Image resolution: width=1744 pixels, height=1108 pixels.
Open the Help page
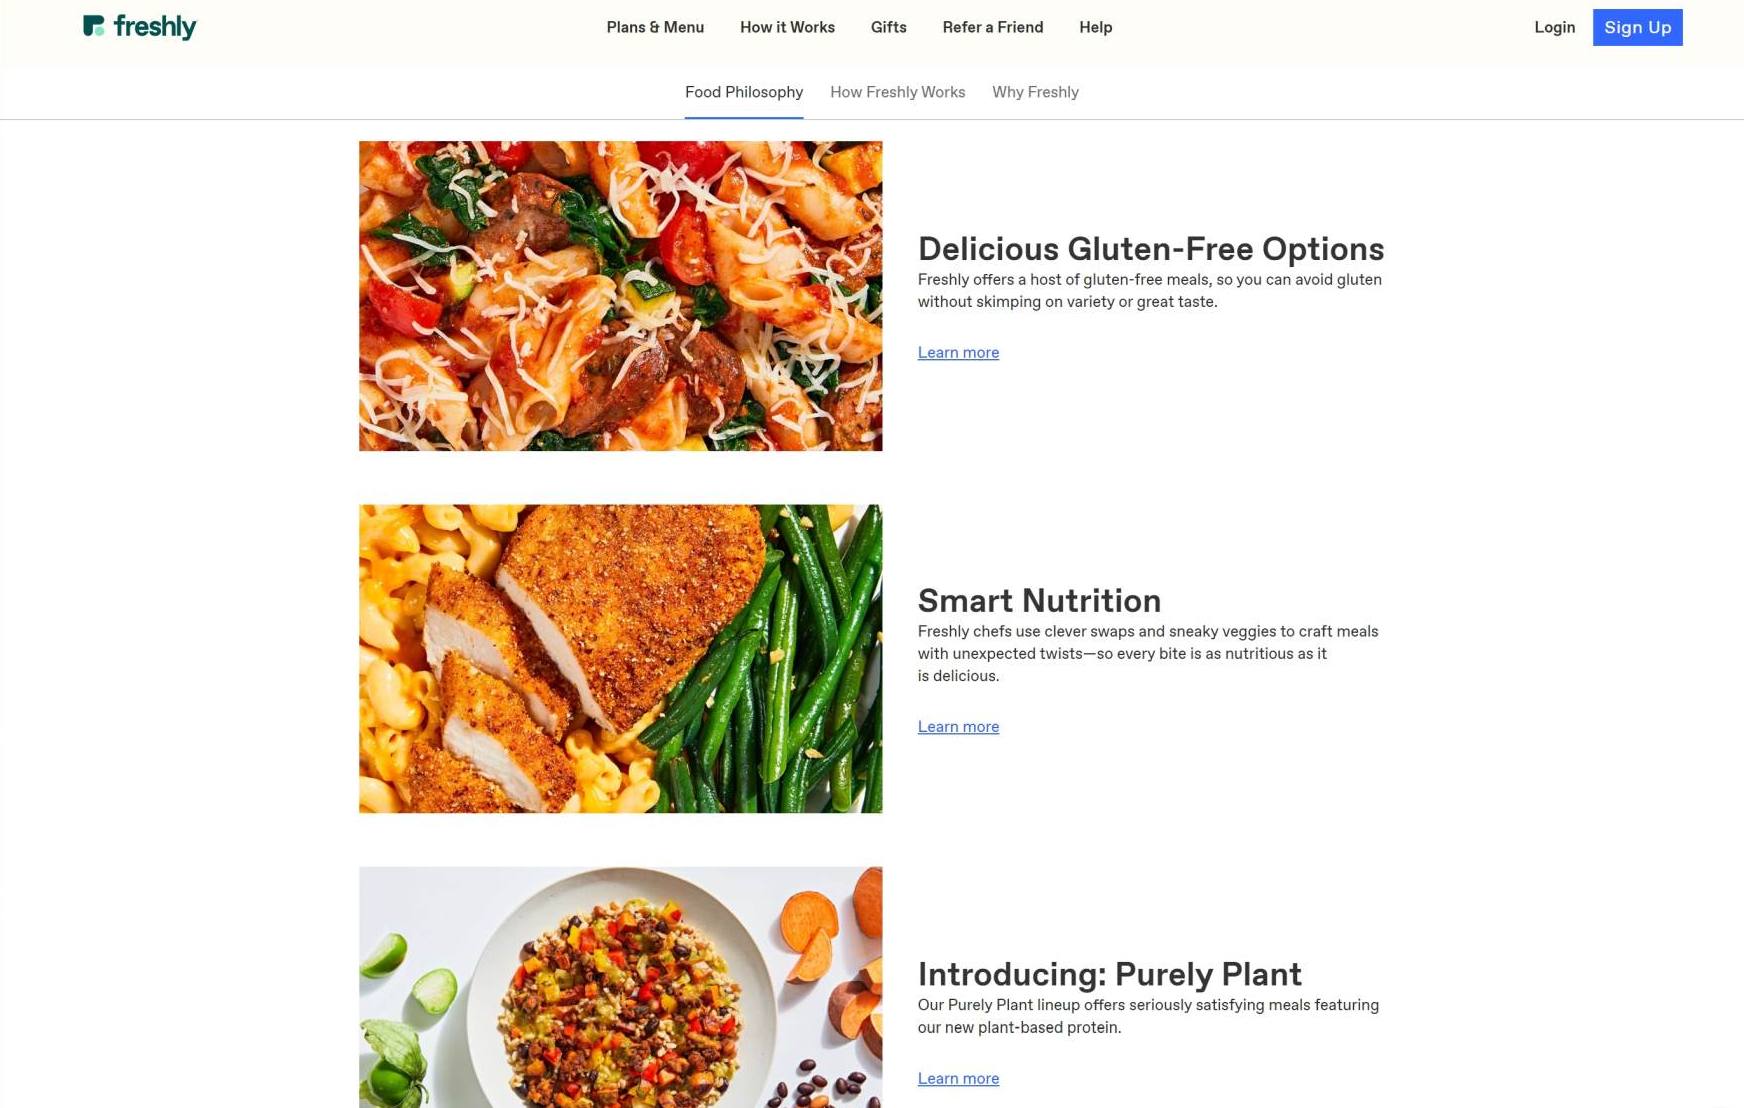[1095, 27]
